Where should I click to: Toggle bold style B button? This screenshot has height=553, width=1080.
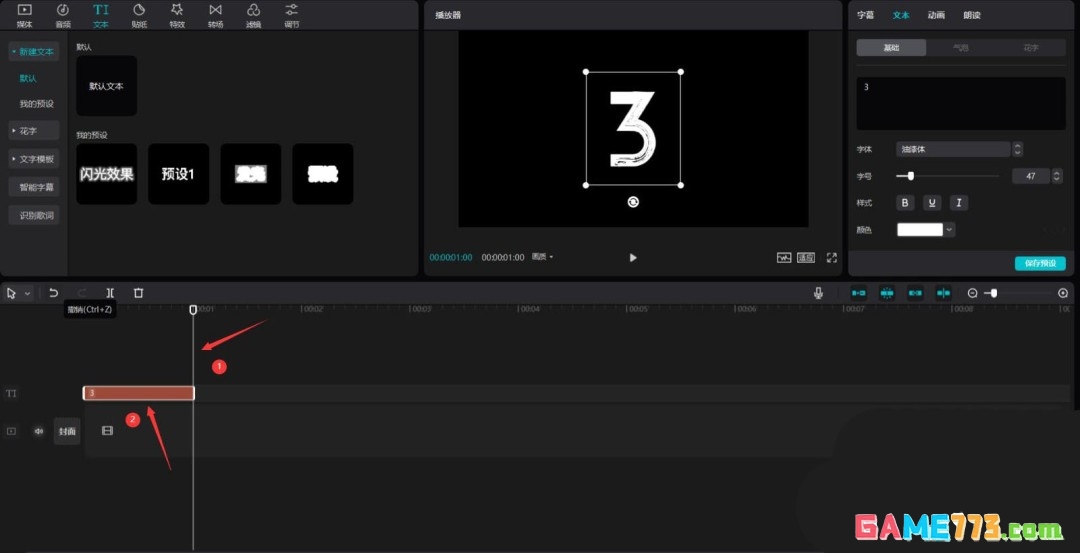905,203
